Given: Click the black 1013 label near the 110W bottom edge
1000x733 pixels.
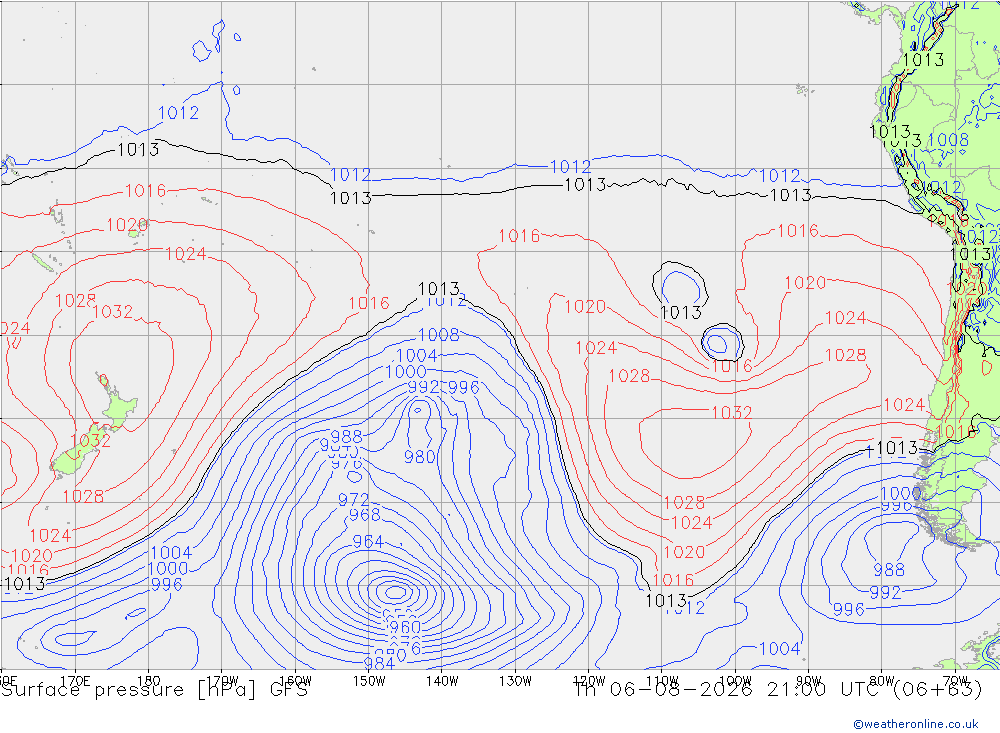Looking at the screenshot, I should coord(666,600).
